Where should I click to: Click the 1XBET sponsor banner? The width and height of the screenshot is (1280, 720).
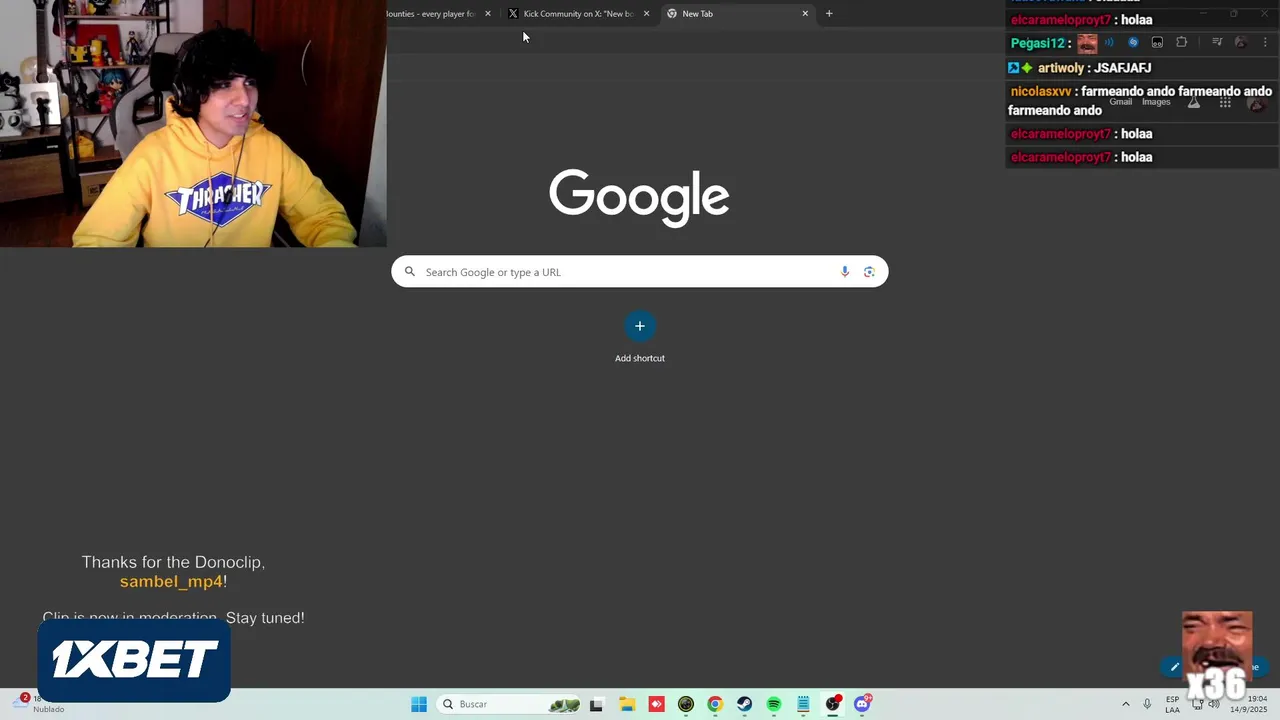coord(134,660)
